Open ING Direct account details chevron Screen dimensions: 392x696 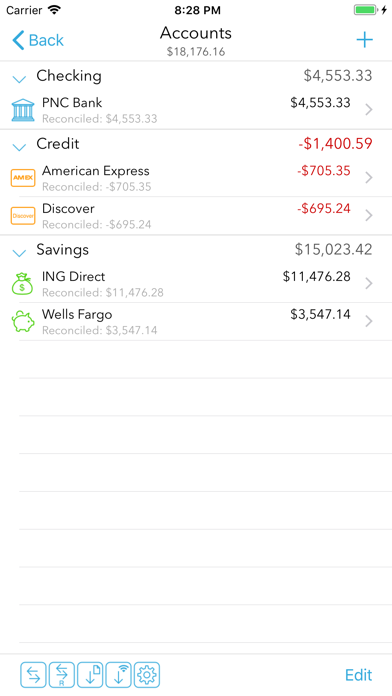pos(368,283)
